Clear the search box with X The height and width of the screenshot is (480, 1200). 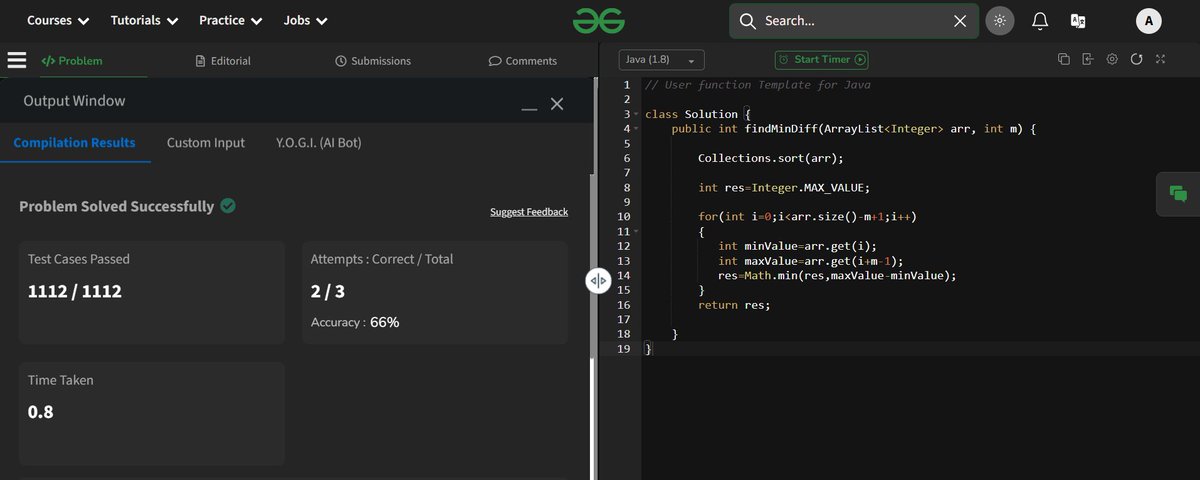pos(960,20)
